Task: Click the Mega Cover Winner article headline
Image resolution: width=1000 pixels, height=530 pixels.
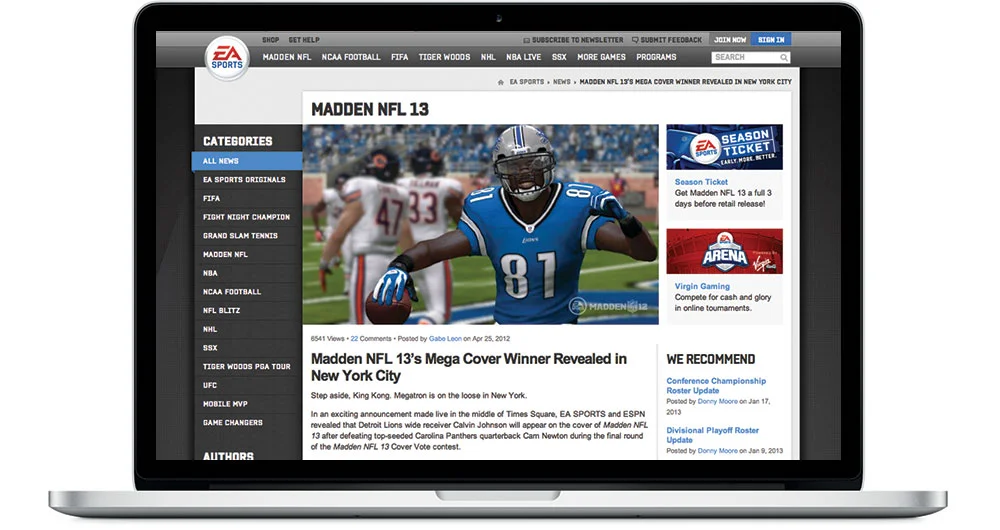Action: (469, 367)
